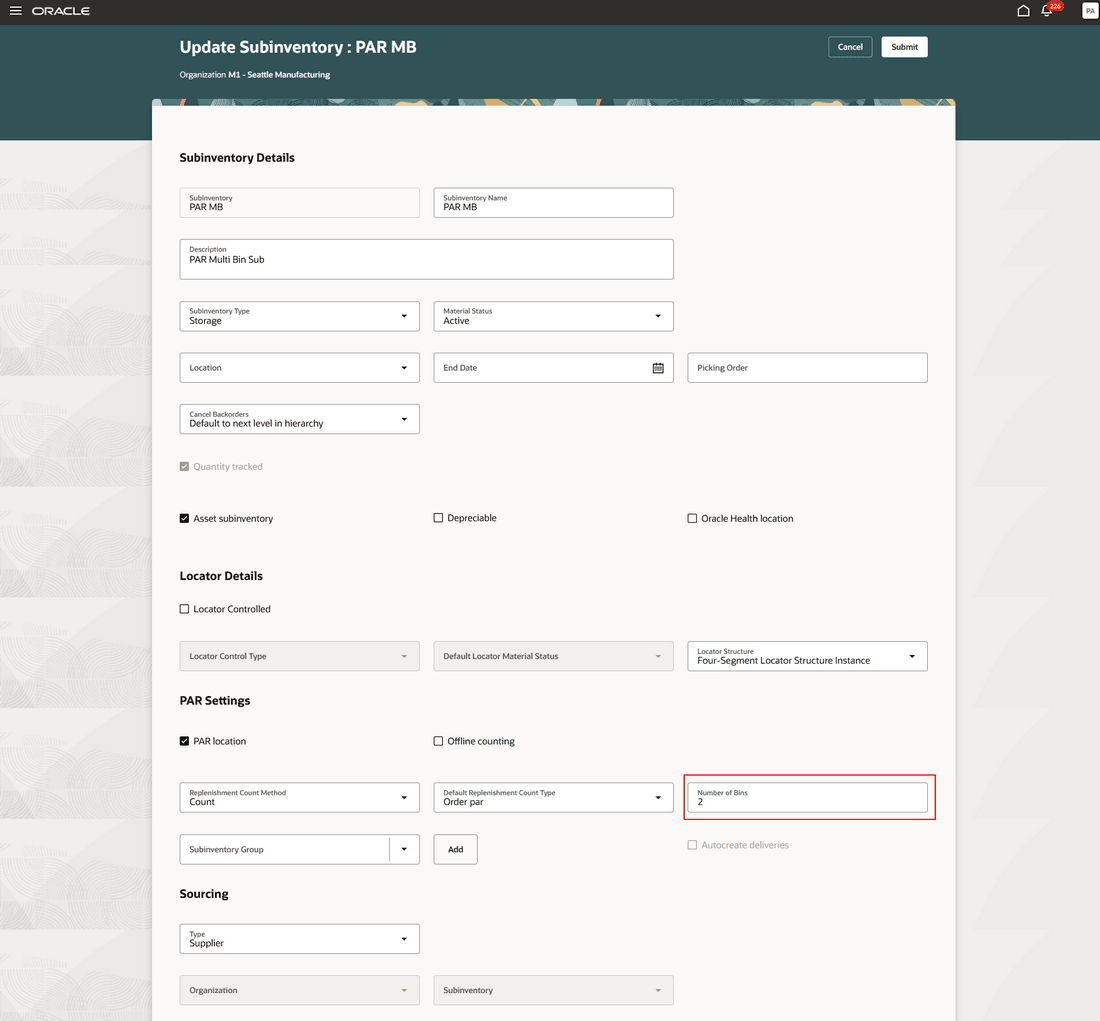Screen dimensions: 1100x1021
Task: Open Replenishment Count Method dropdown
Action: click(x=300, y=798)
